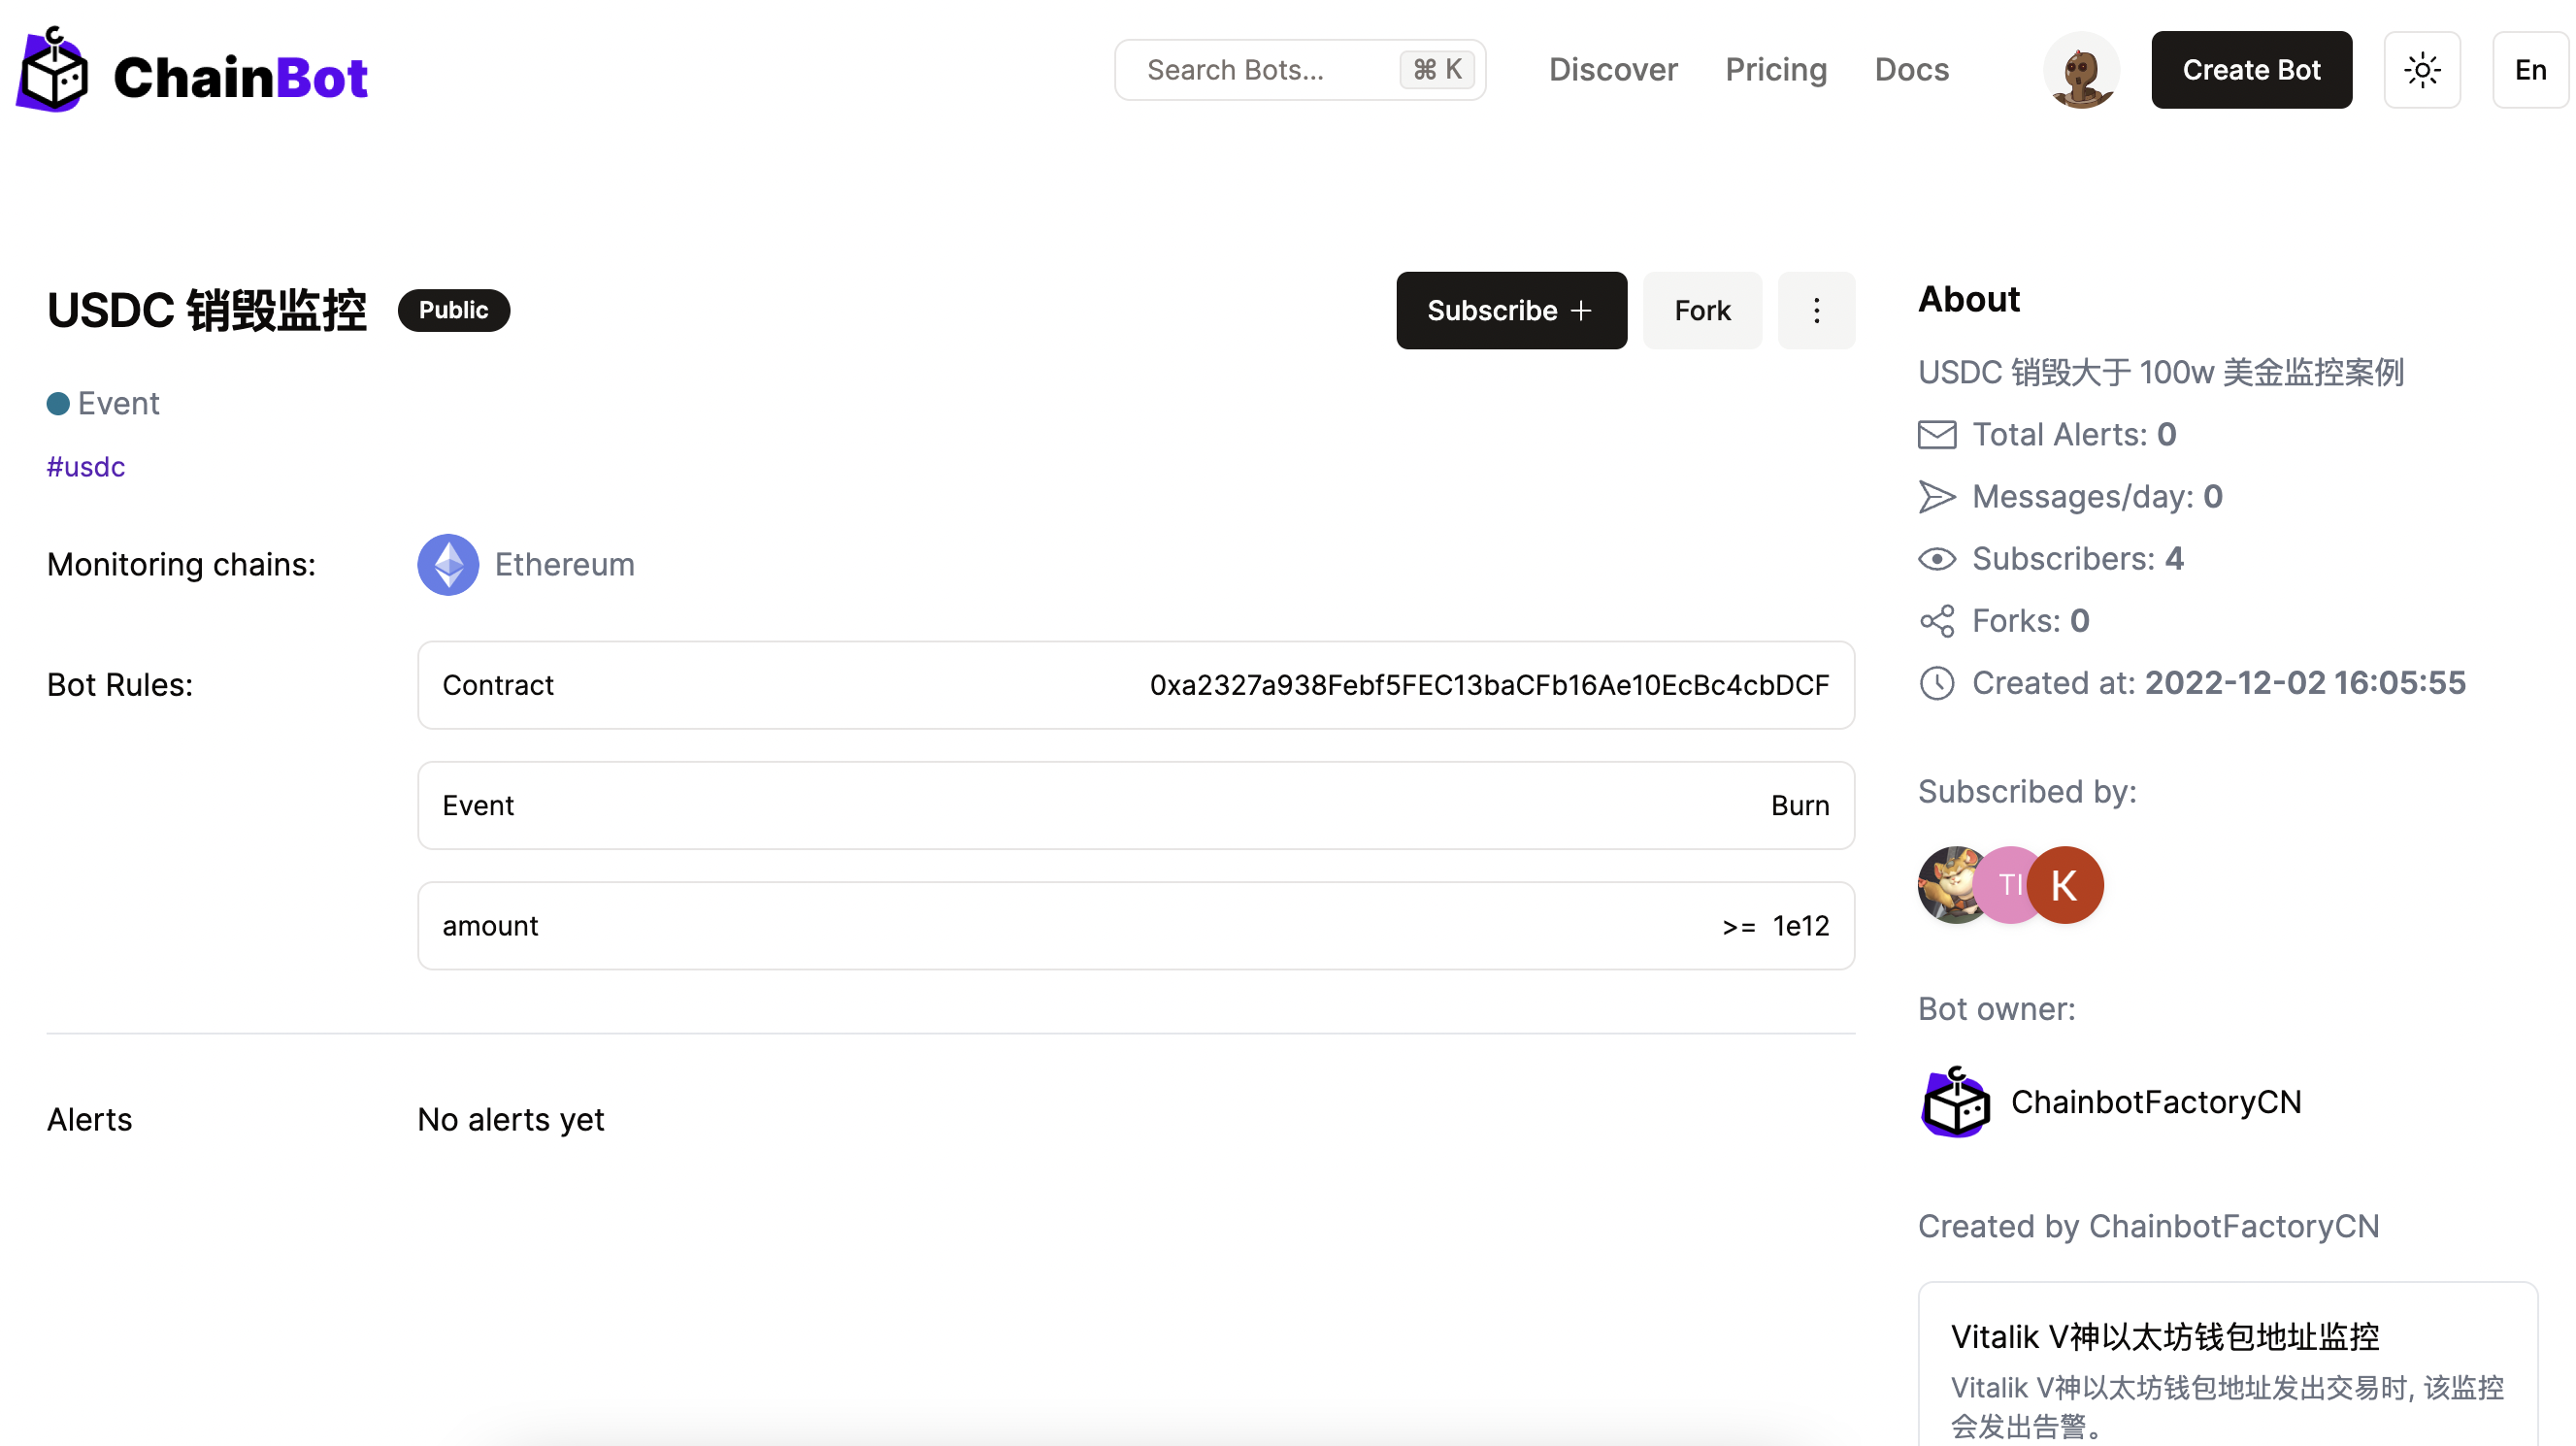Click the Ethereum chain icon

point(447,564)
